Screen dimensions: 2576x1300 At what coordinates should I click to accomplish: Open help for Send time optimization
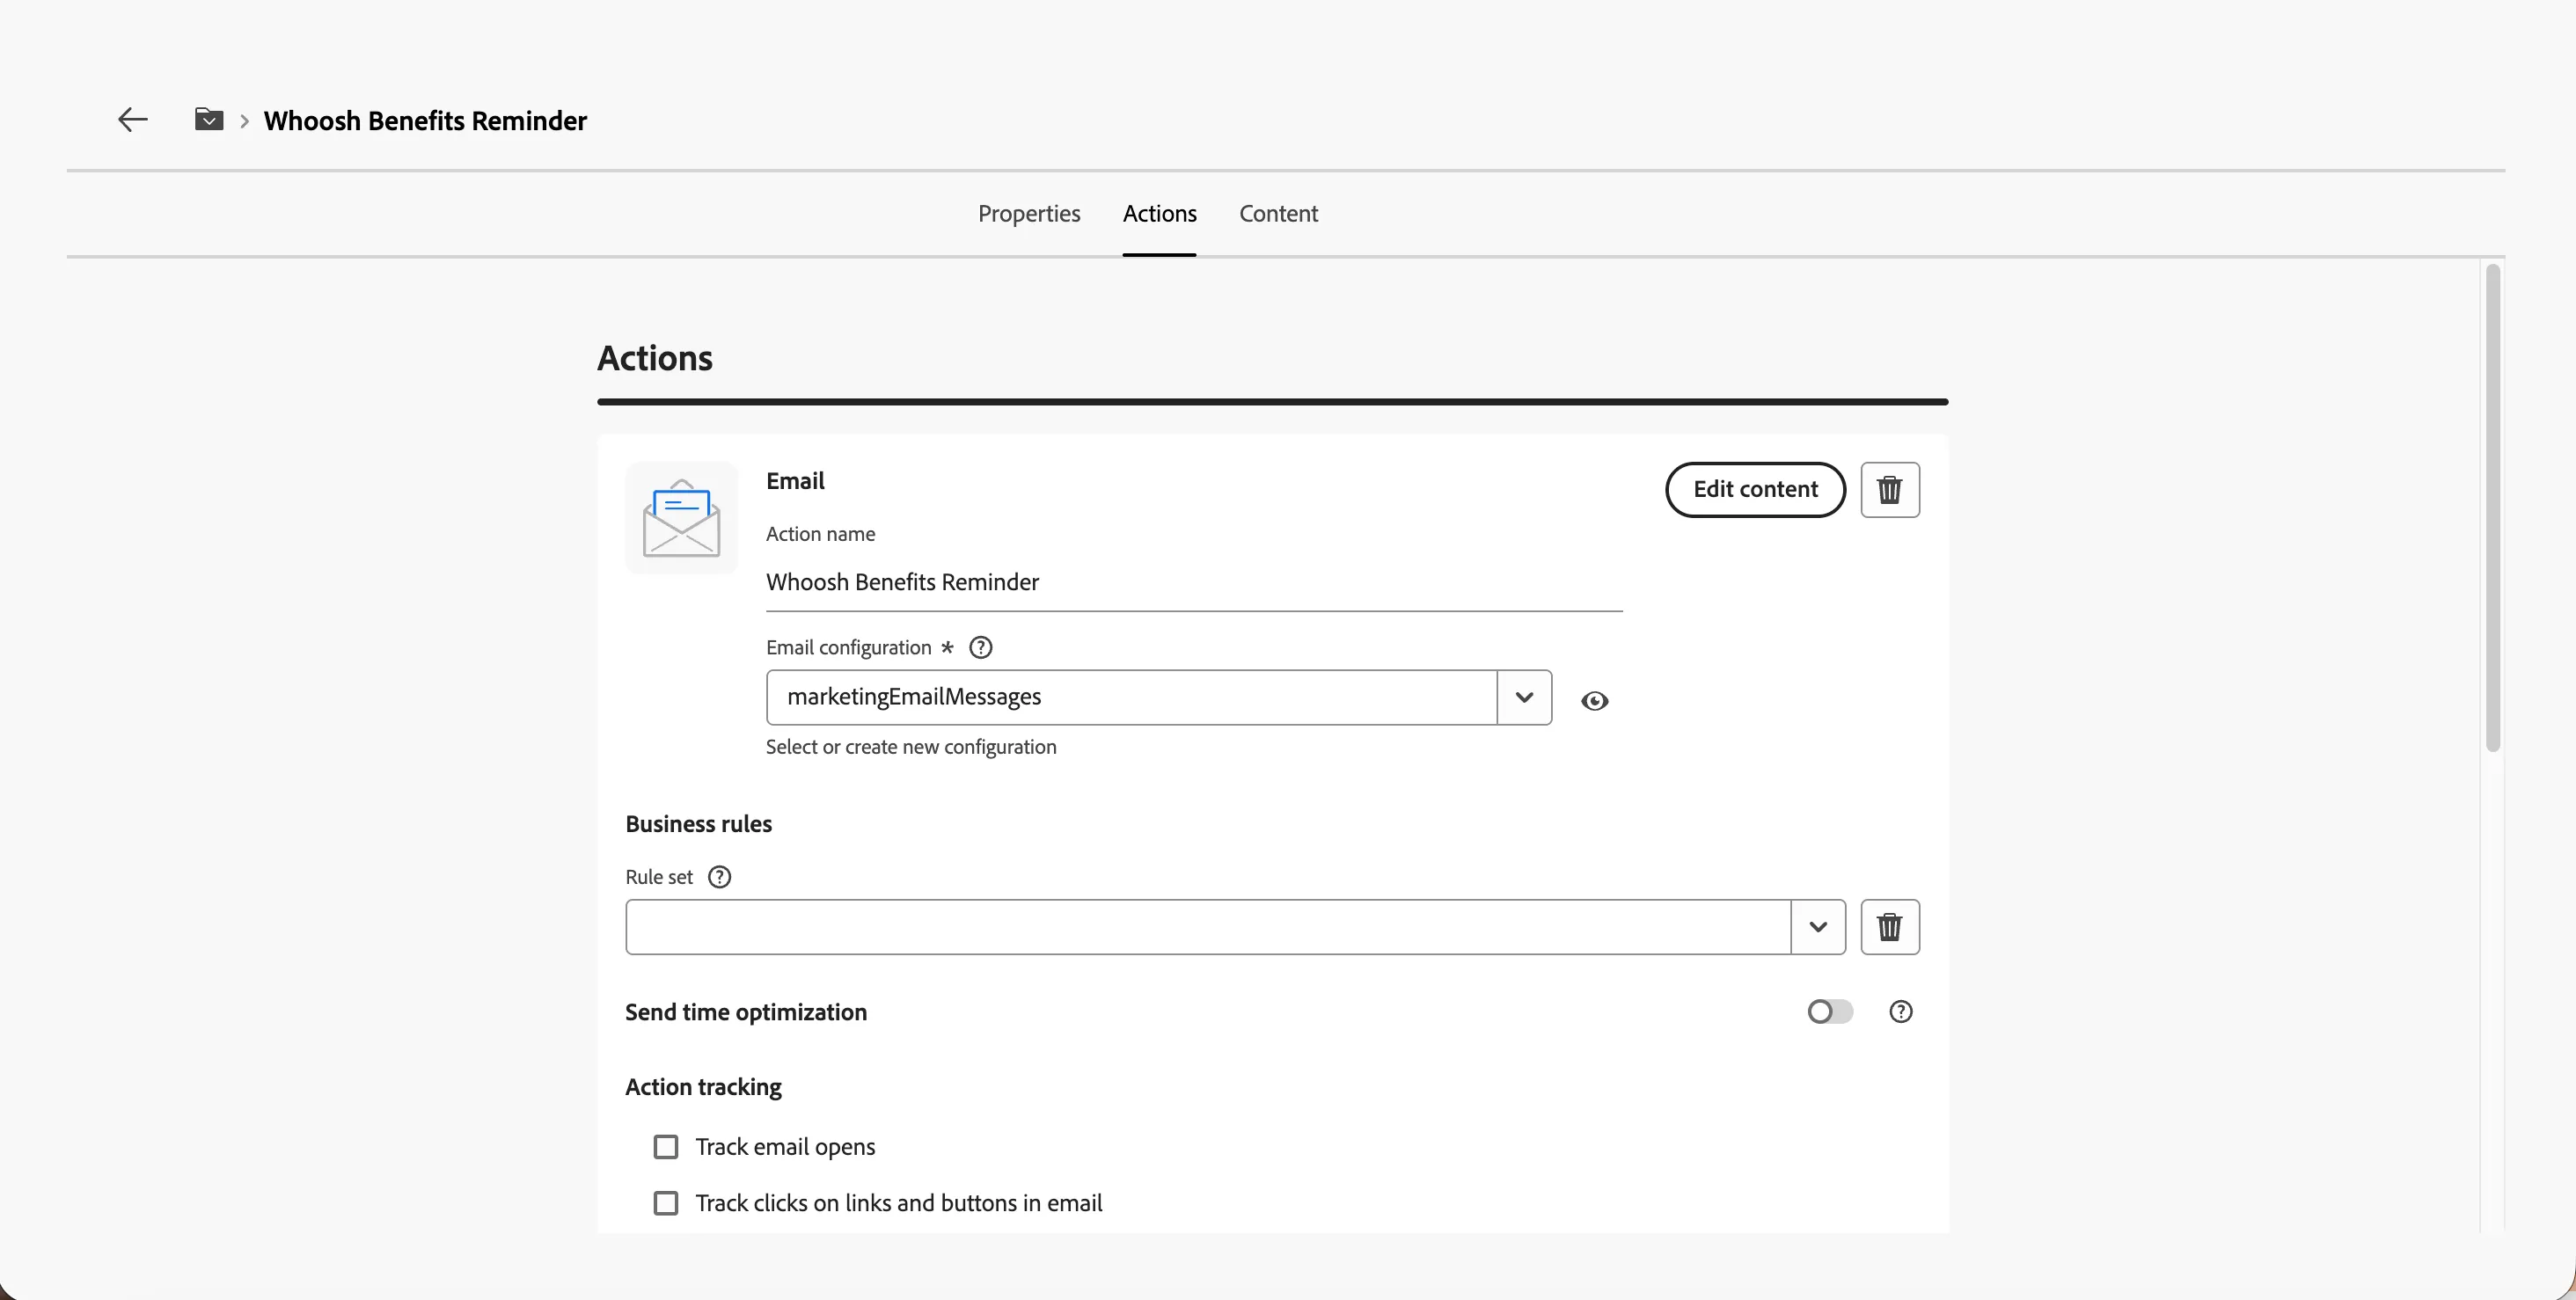1900,1012
